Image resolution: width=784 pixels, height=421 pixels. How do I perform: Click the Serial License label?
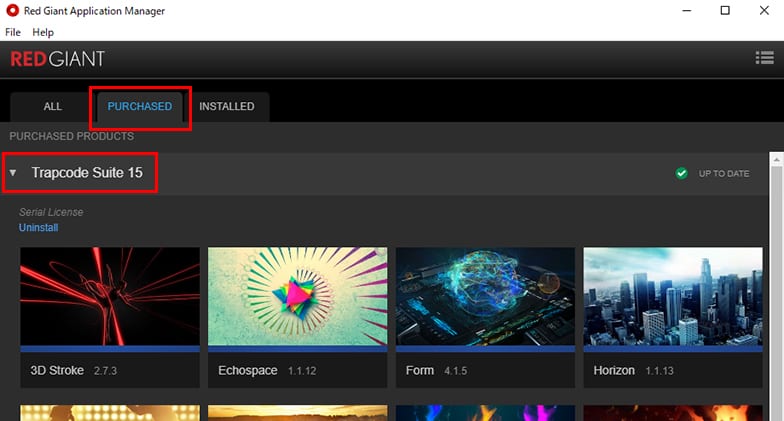51,212
